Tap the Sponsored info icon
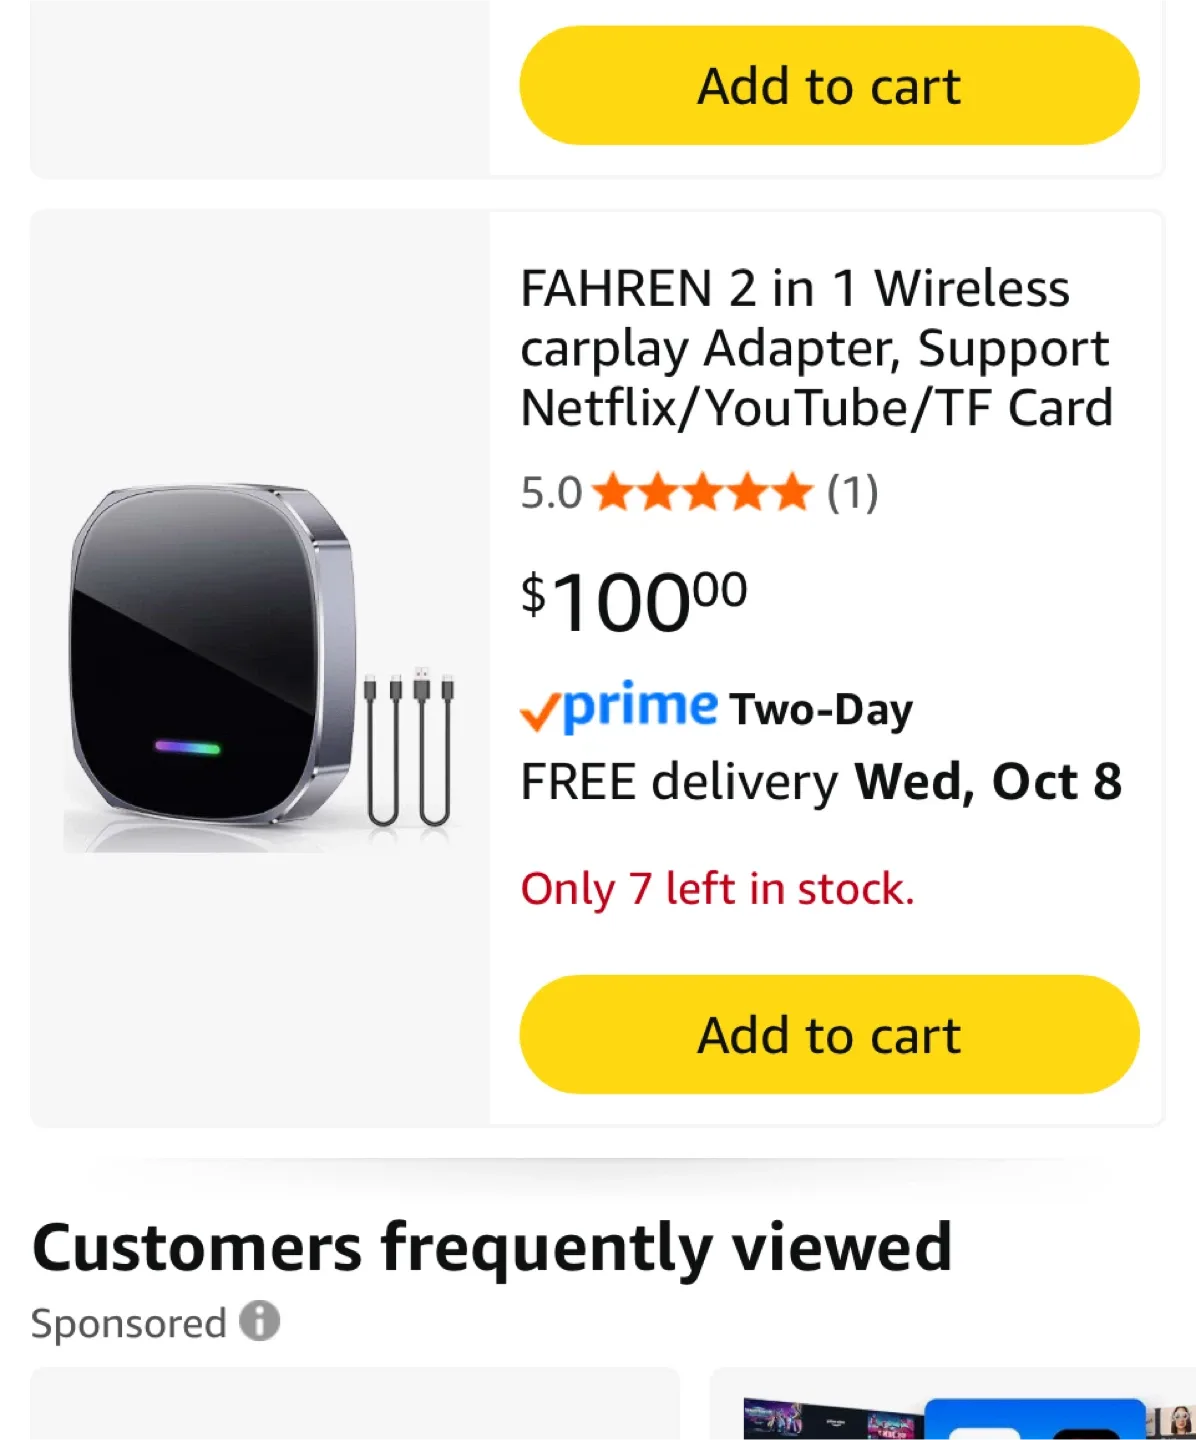The width and height of the screenshot is (1196, 1440). coord(259,1321)
